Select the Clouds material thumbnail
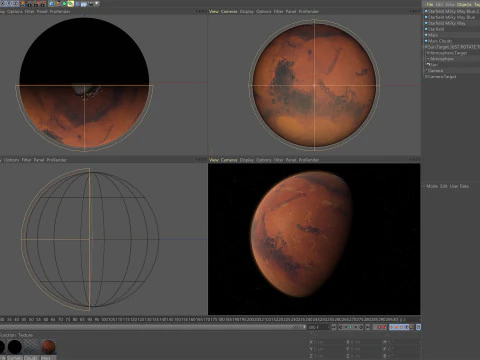This screenshot has height=360, width=480. point(32,347)
